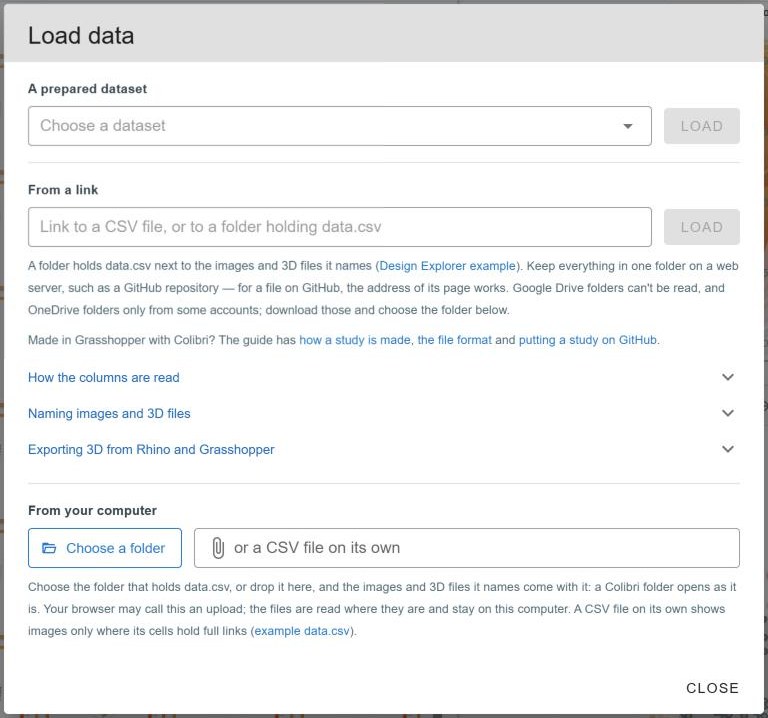Image resolution: width=768 pixels, height=718 pixels.
Task: Click the 'From your computer' heading
Action: 92,510
